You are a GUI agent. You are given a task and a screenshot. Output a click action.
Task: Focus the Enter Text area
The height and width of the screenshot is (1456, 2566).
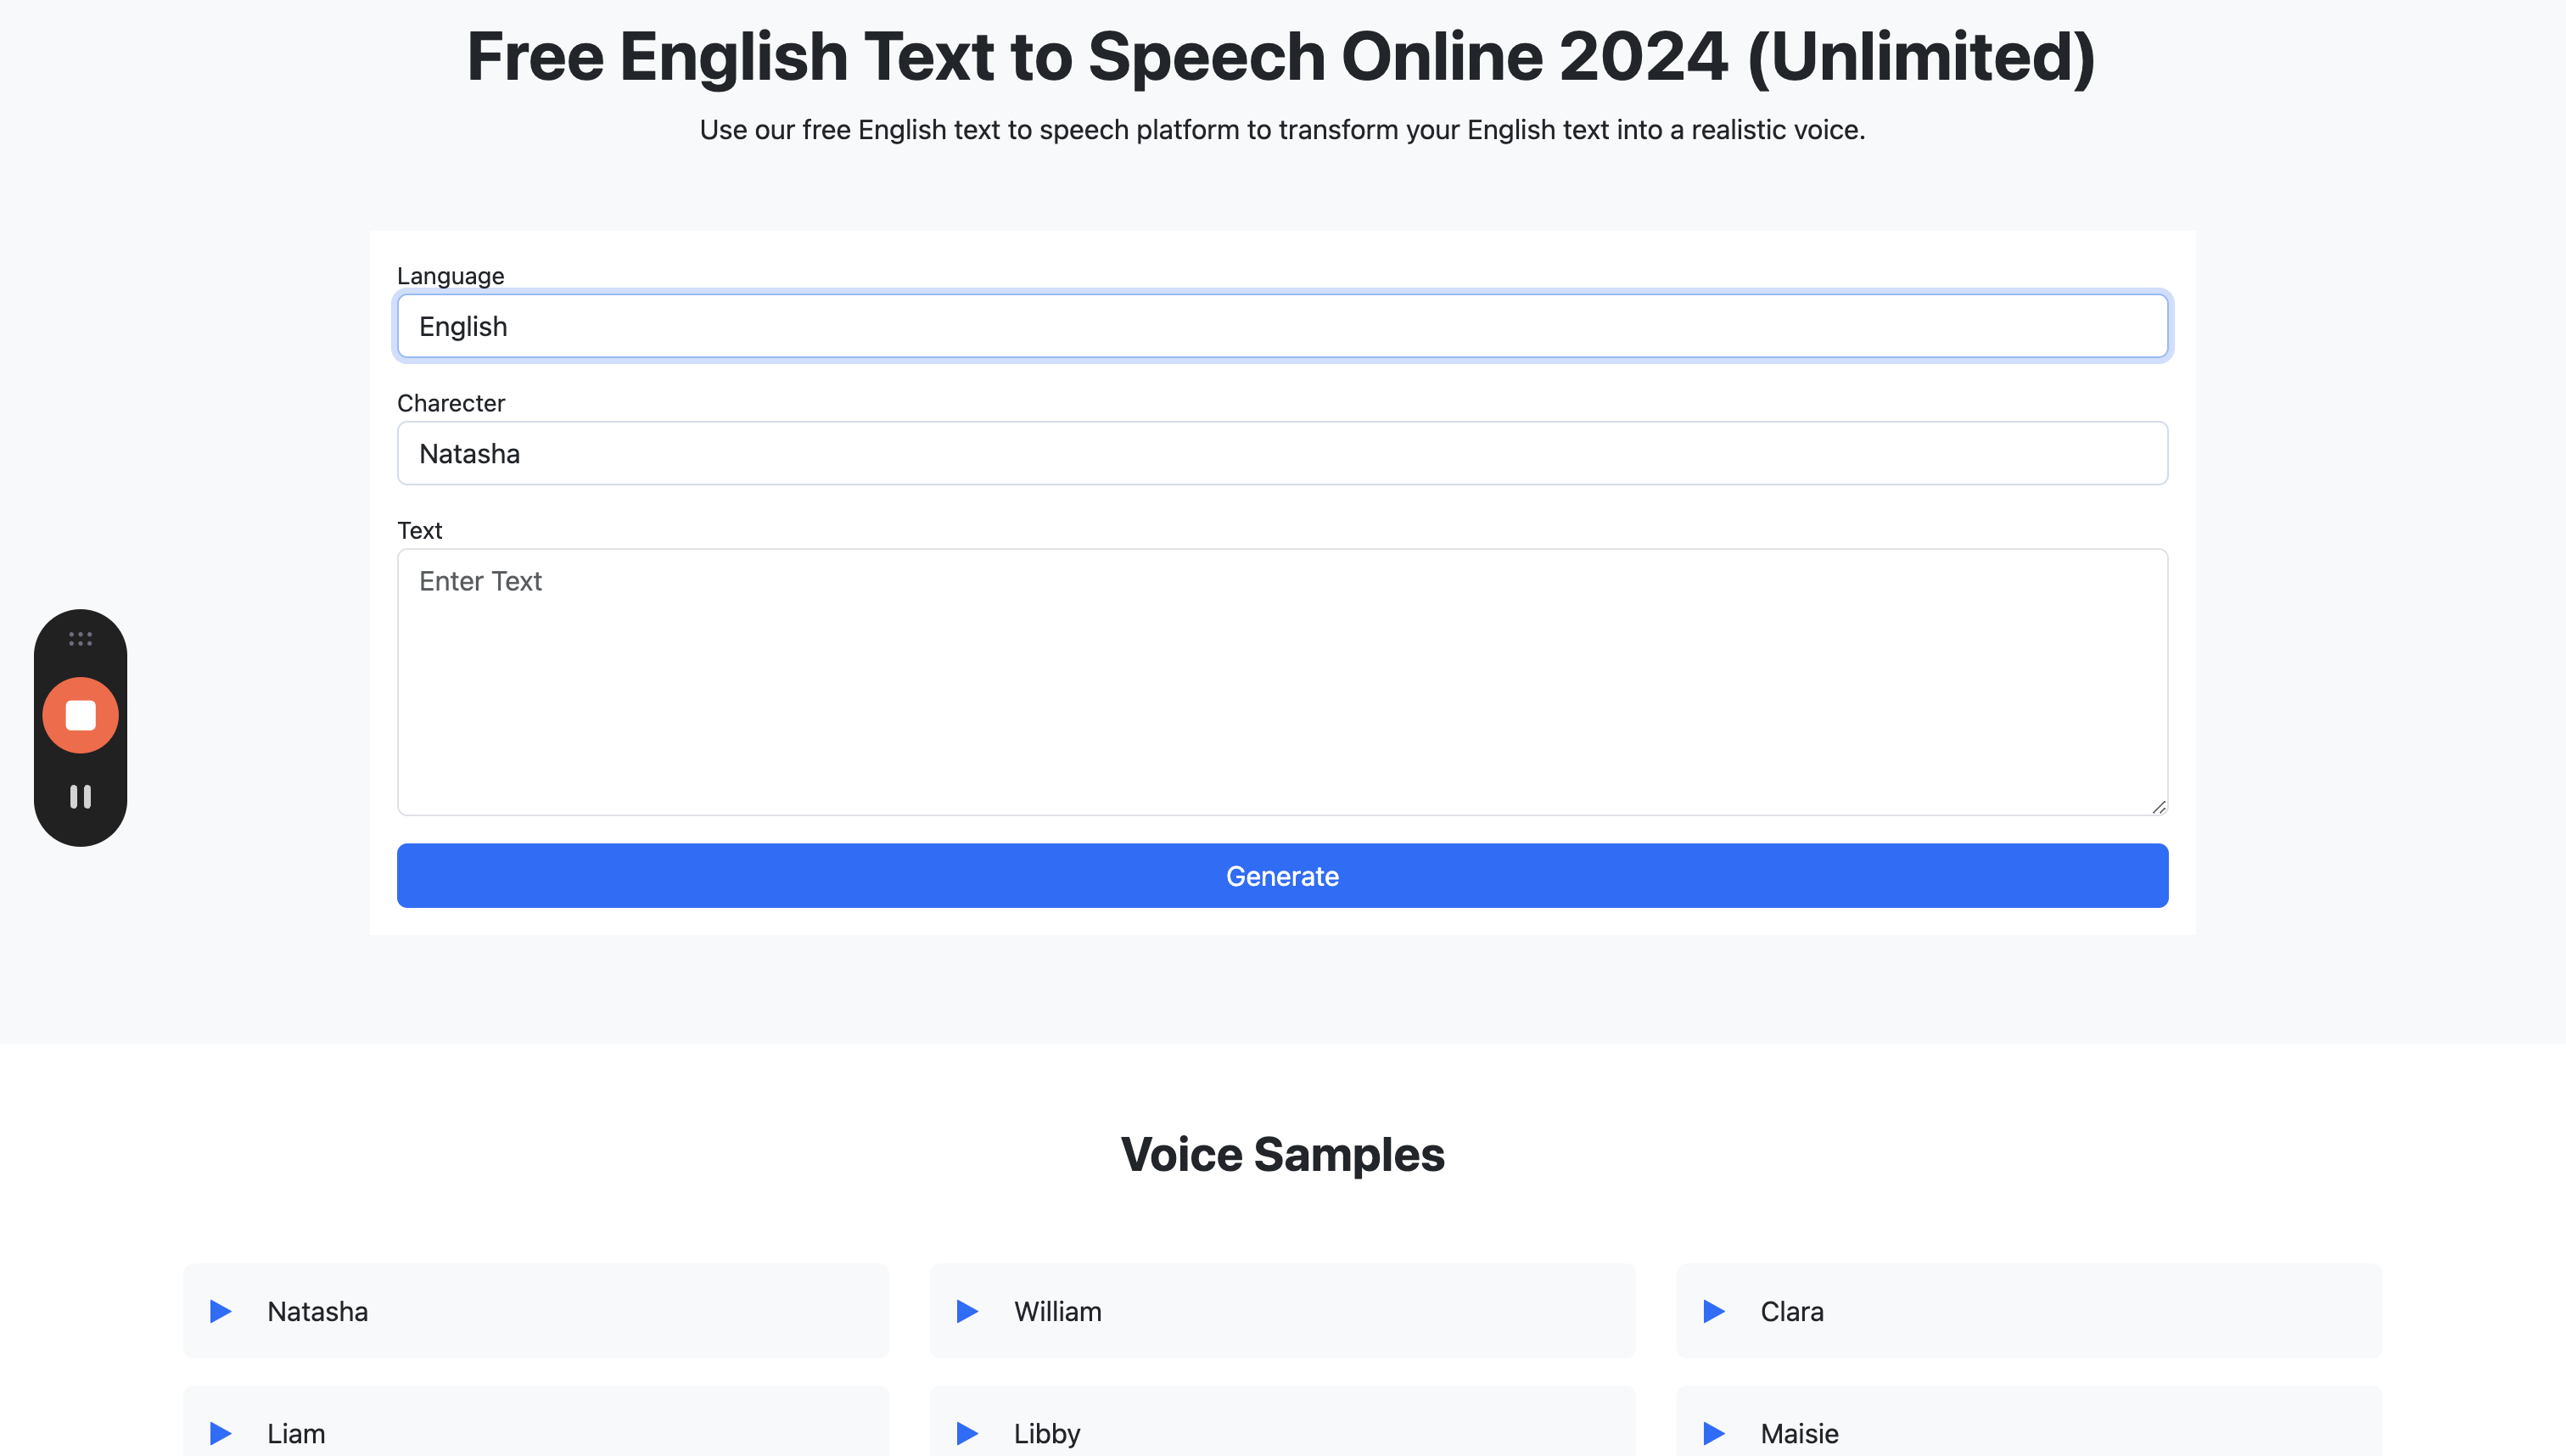click(1282, 681)
